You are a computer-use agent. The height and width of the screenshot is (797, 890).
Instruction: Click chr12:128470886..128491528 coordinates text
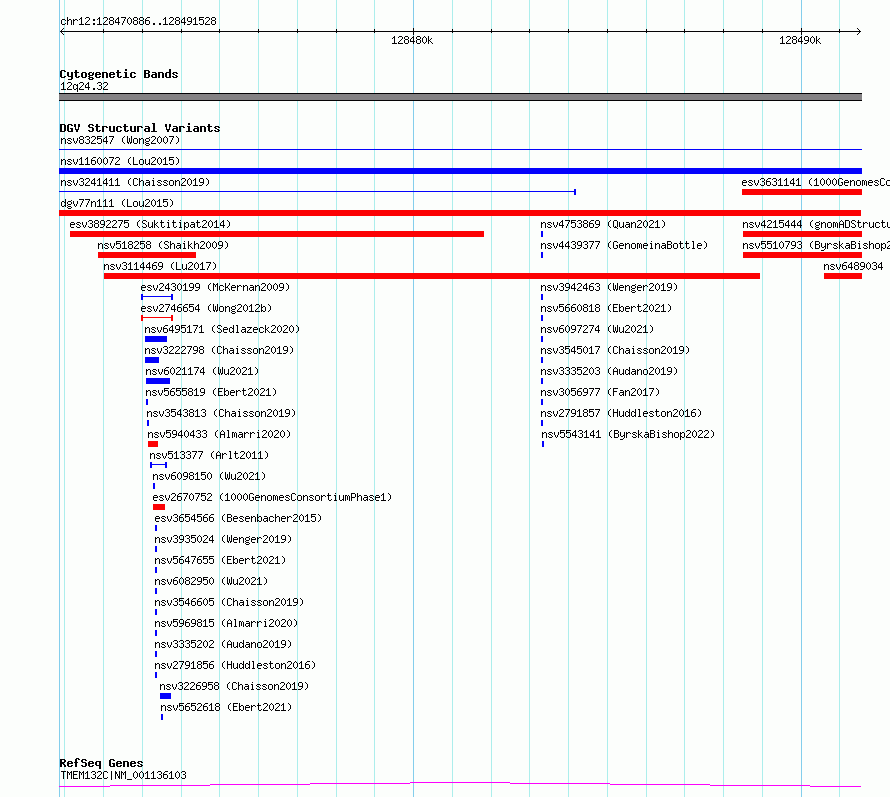click(x=138, y=21)
